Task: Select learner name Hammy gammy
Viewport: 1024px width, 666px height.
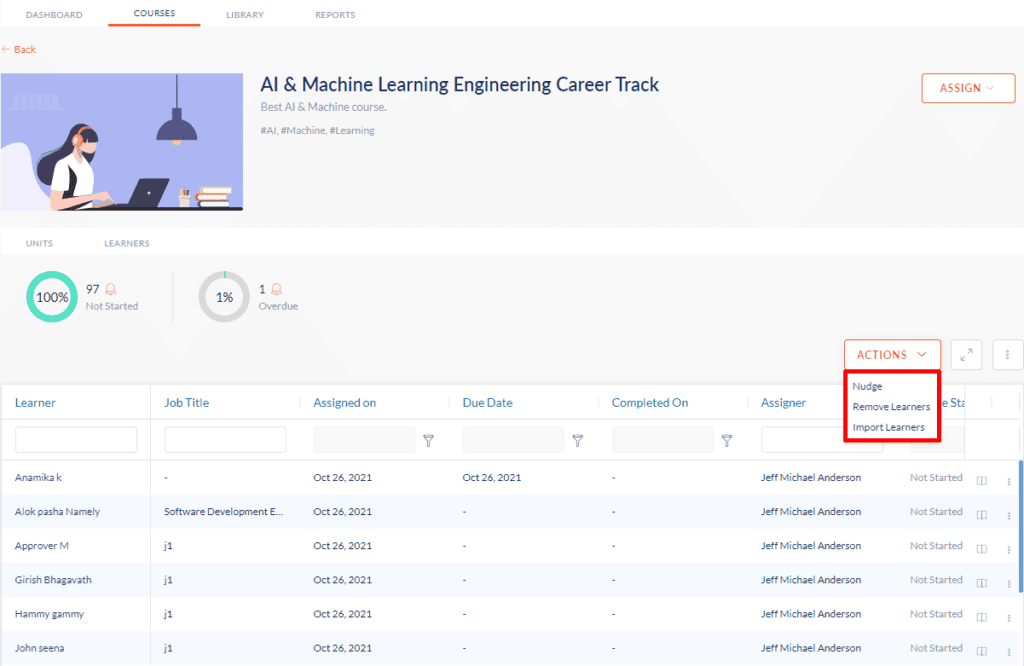Action: (x=50, y=614)
